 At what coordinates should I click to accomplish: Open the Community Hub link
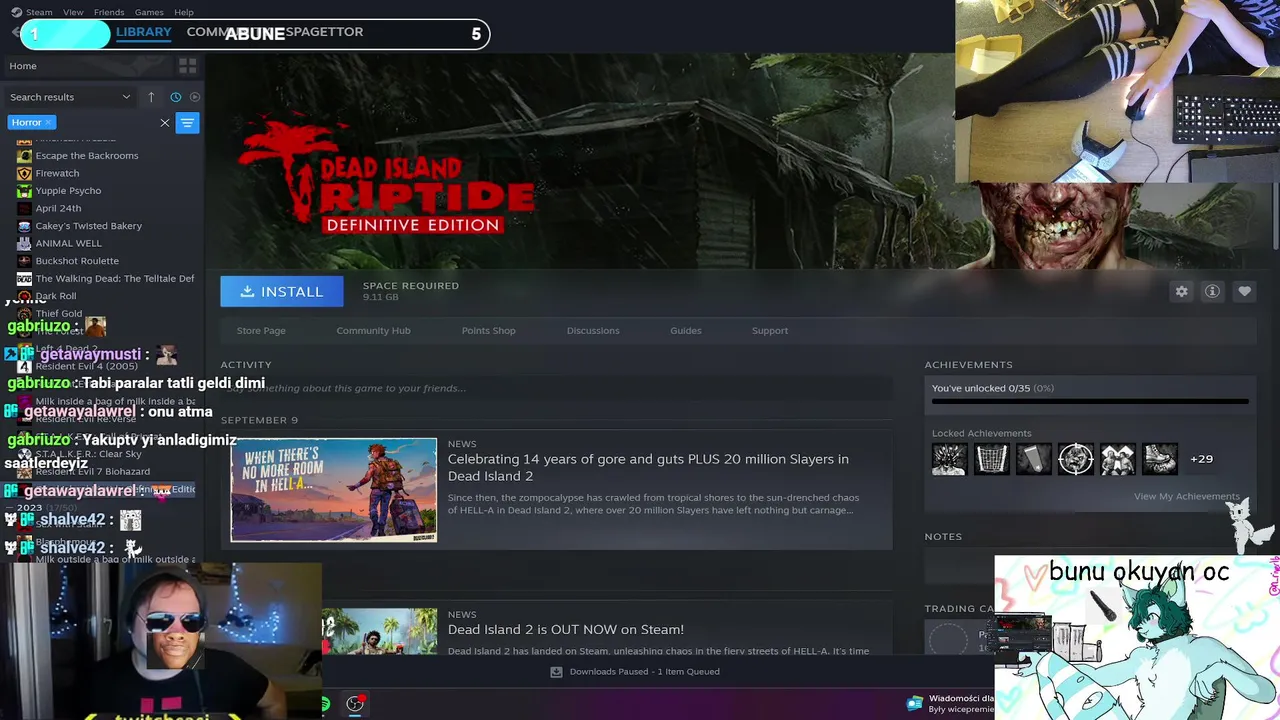coord(373,330)
